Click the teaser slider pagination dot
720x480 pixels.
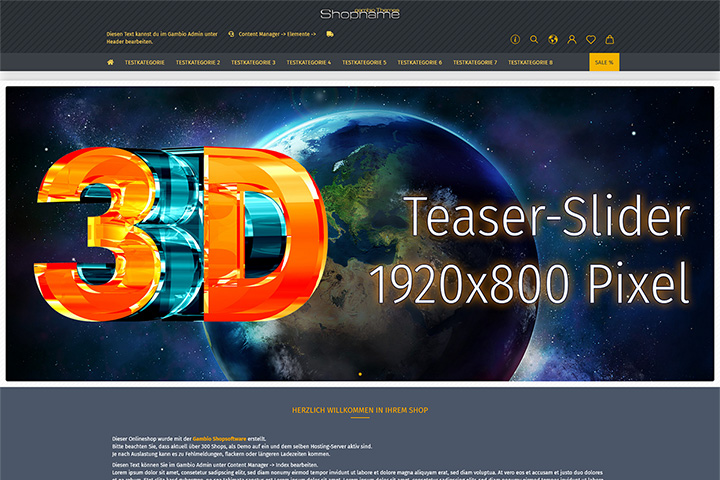360,374
